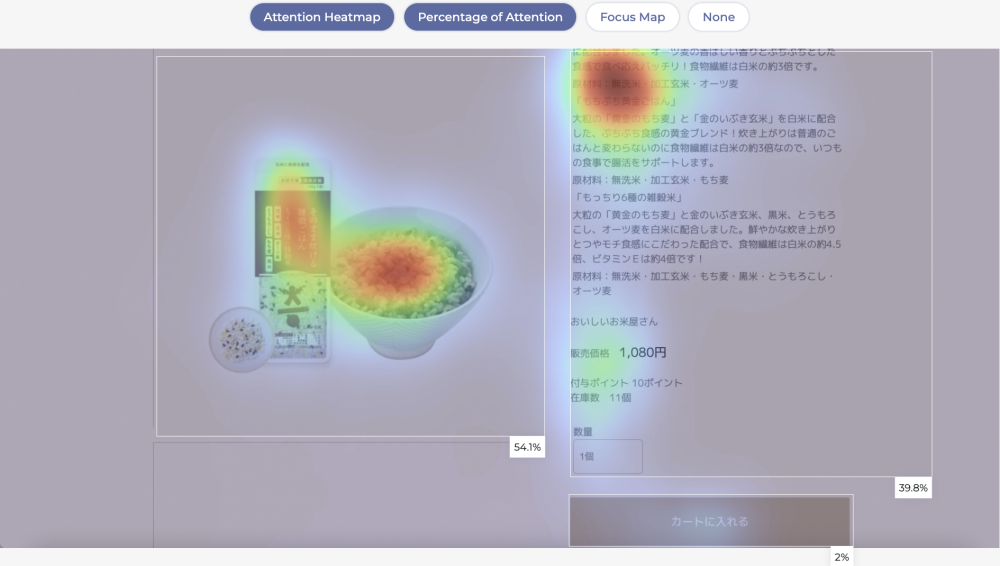Click the 在庫数 11個 stock text
This screenshot has height=566, width=1000.
(x=601, y=397)
